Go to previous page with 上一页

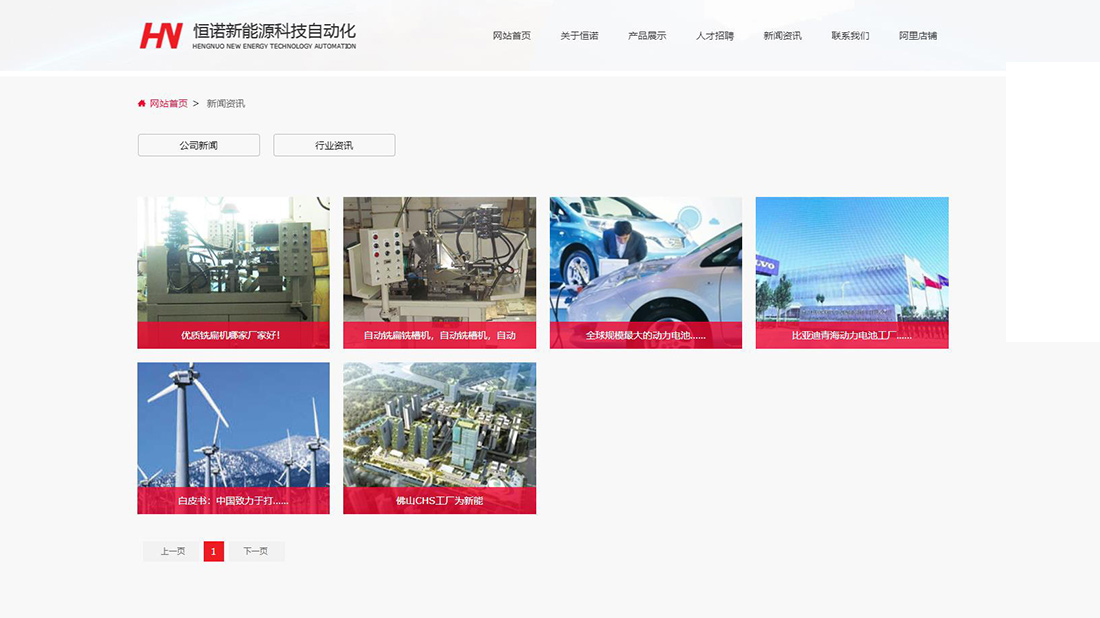173,551
